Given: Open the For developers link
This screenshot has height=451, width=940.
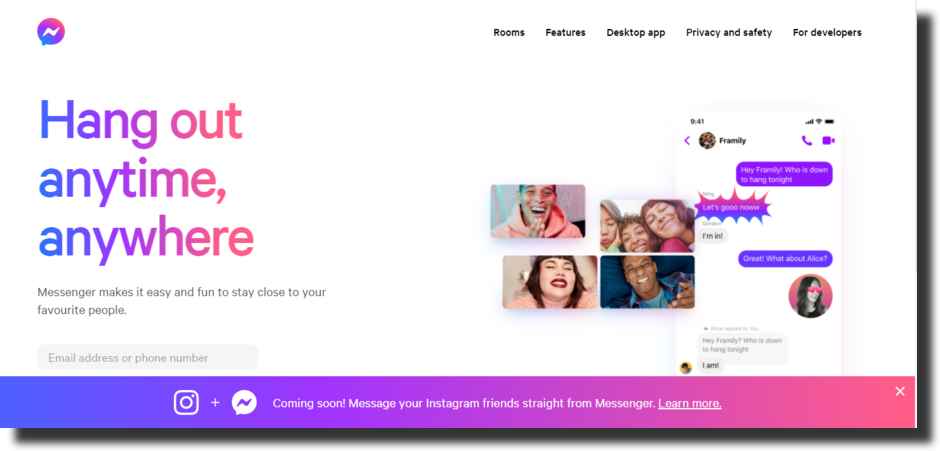Looking at the screenshot, I should (x=827, y=32).
